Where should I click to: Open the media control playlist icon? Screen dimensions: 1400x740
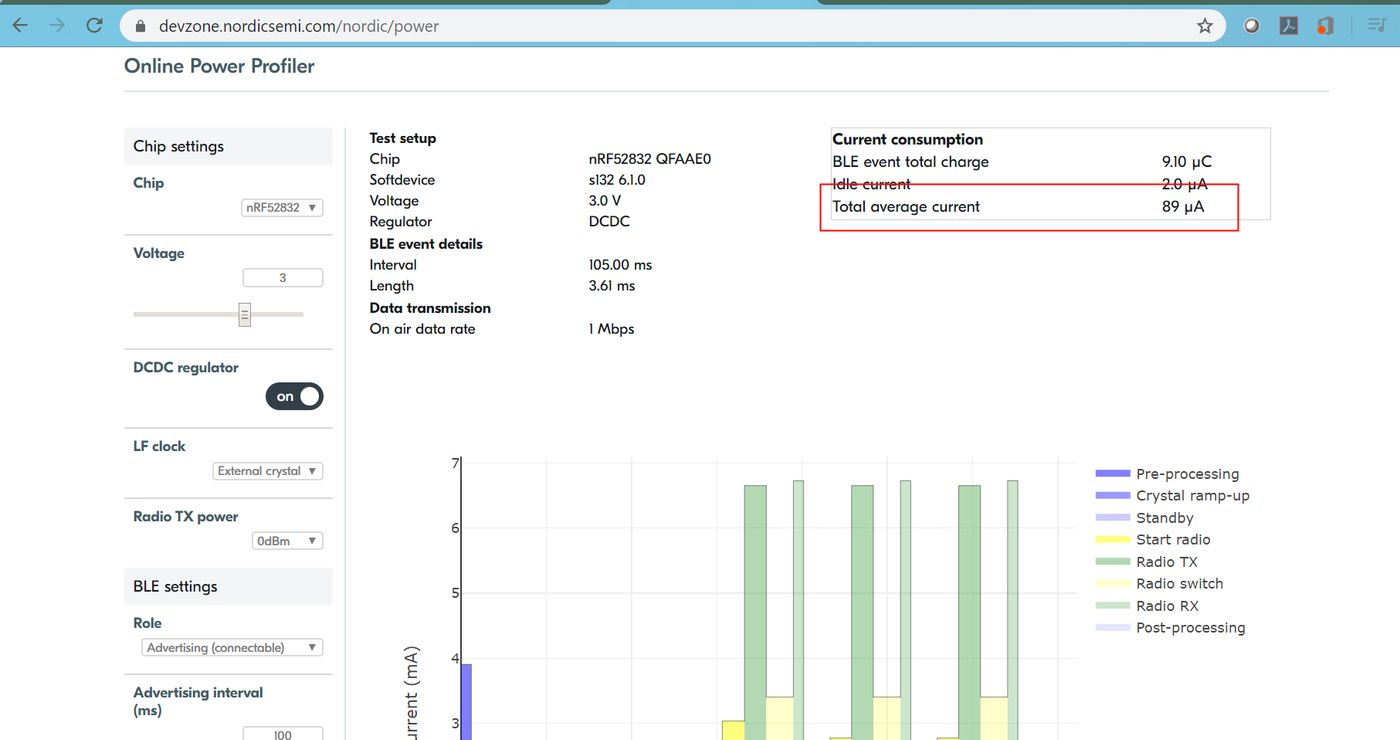(1376, 26)
